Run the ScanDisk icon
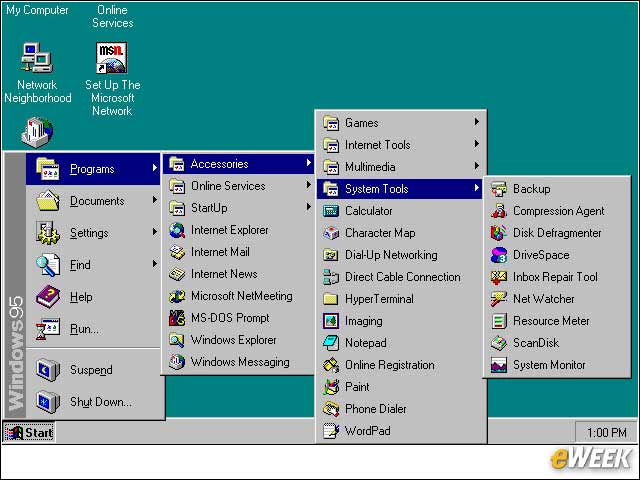 point(499,343)
